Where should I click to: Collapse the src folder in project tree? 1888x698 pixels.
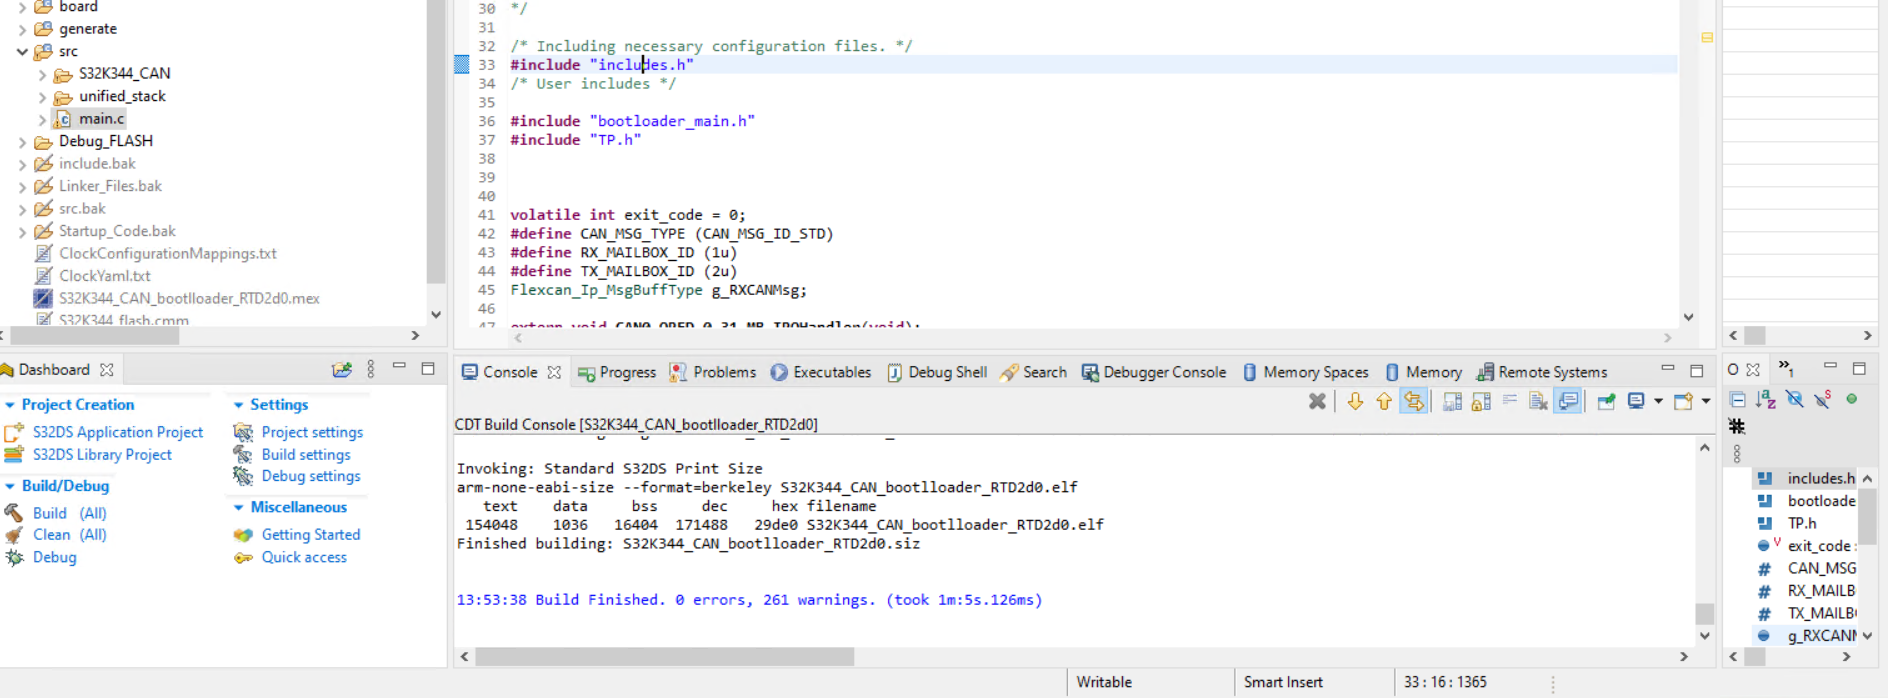click(22, 52)
